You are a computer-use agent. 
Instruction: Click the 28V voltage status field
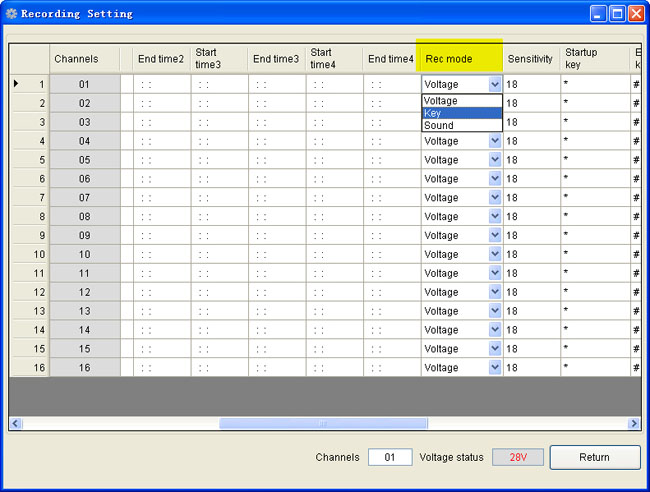pyautogui.click(x=517, y=457)
